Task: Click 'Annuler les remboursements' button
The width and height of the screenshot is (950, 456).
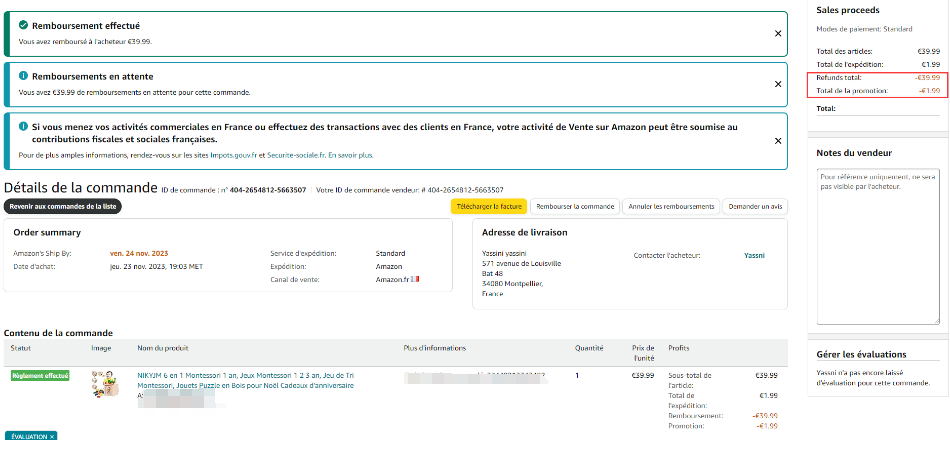Action: coord(669,206)
